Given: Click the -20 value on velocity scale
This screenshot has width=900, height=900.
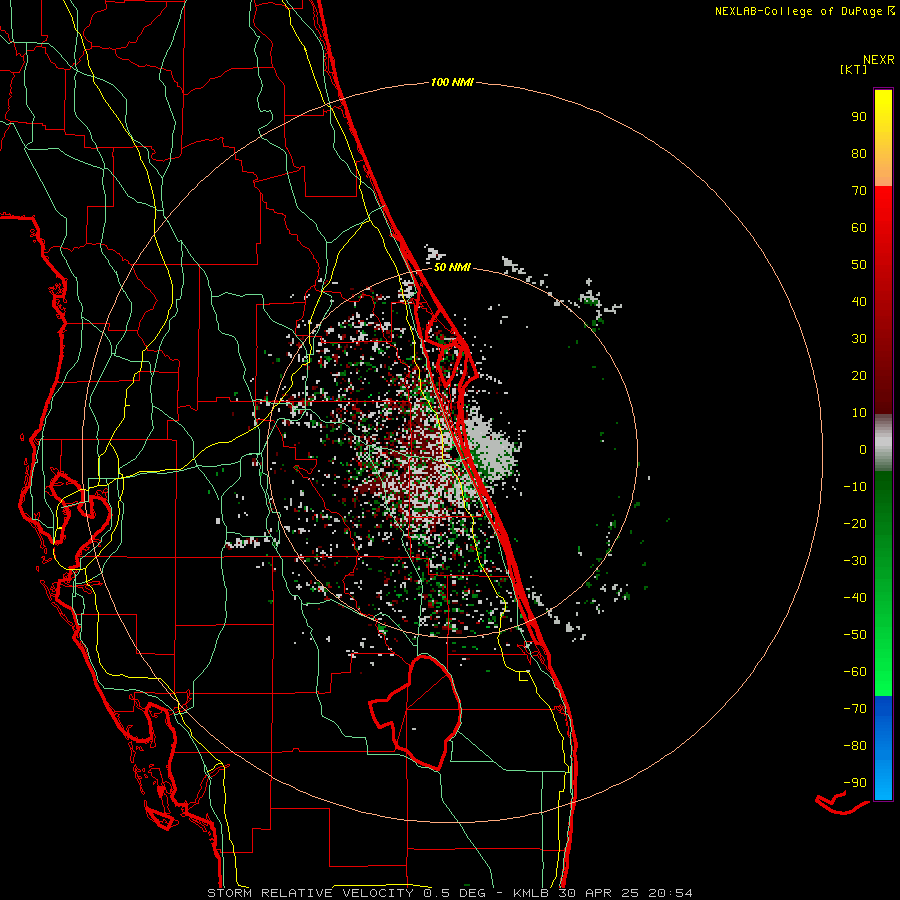Looking at the screenshot, I should click(x=855, y=523).
